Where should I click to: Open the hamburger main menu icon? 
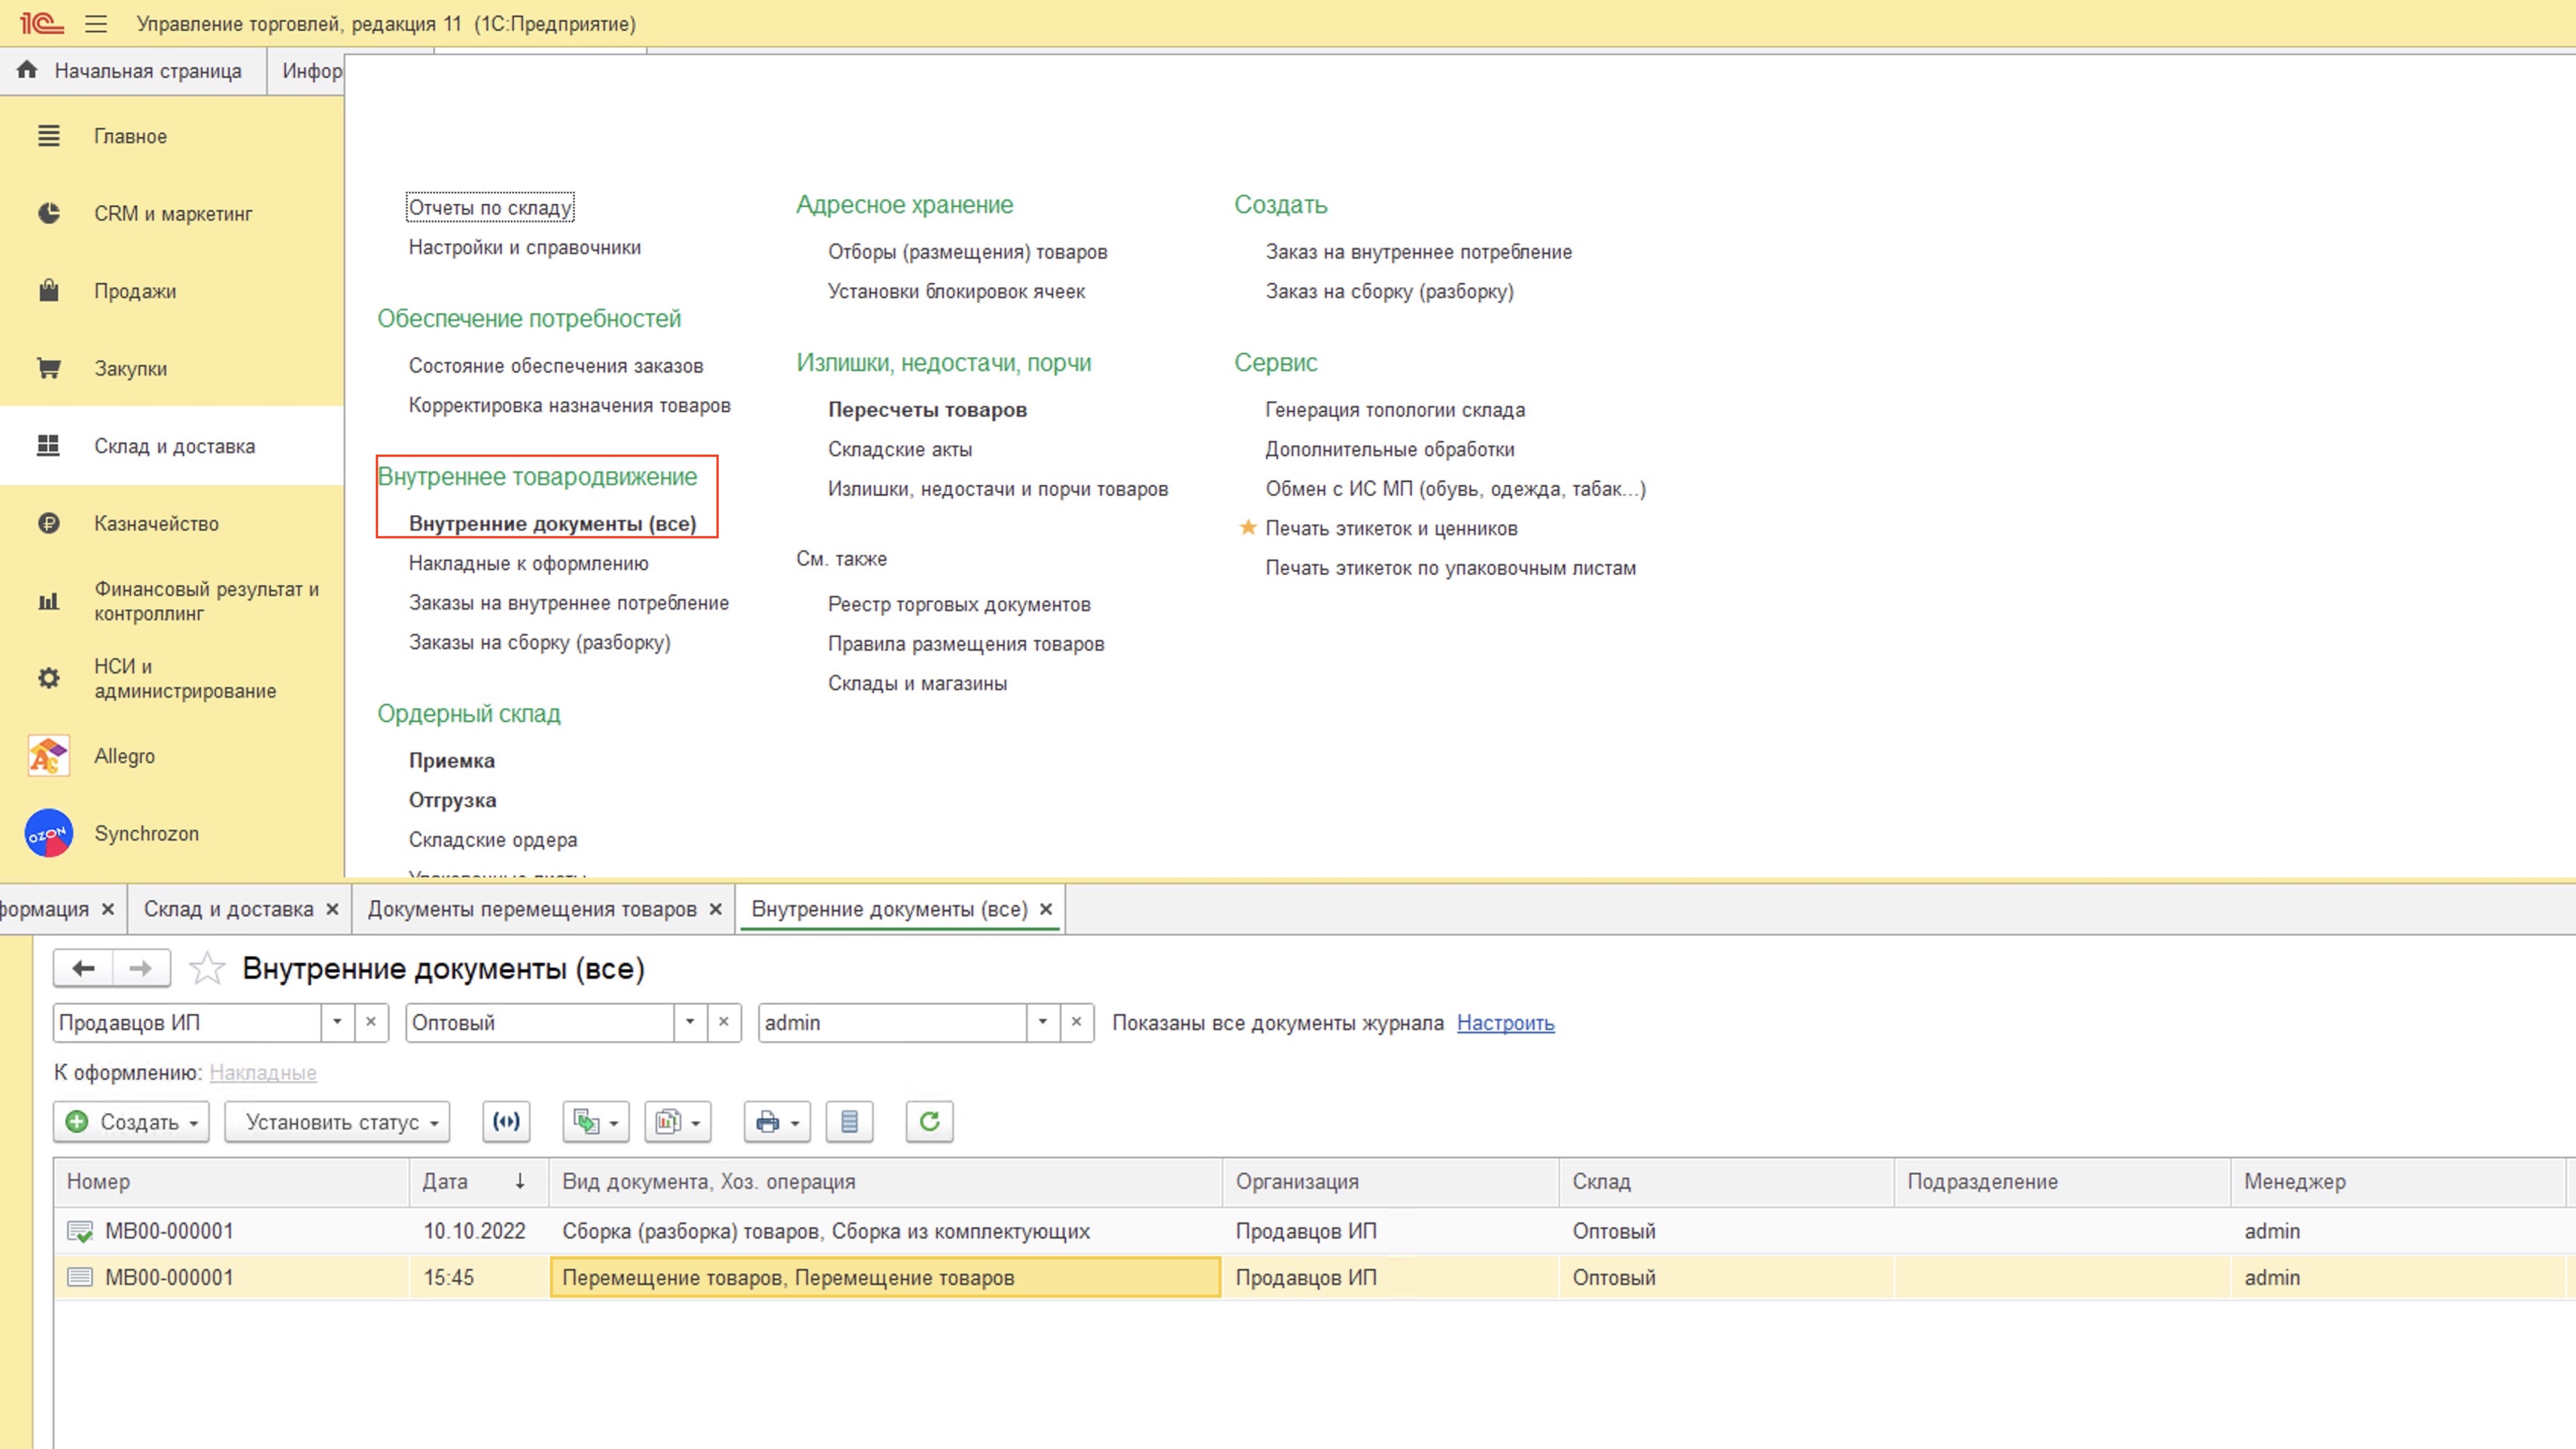click(96, 24)
